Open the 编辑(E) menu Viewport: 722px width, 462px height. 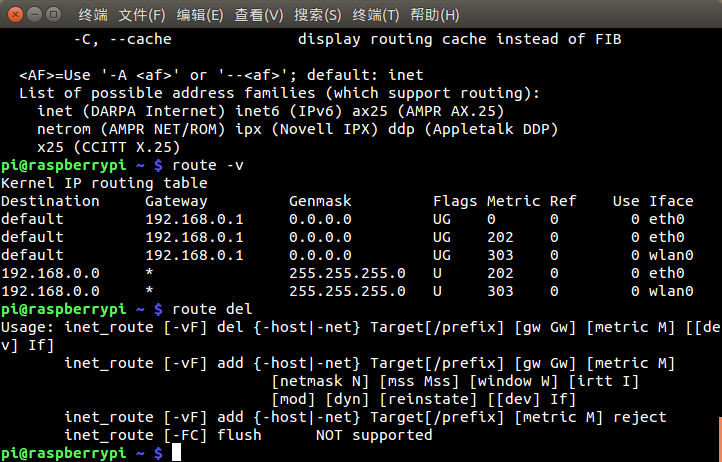200,15
